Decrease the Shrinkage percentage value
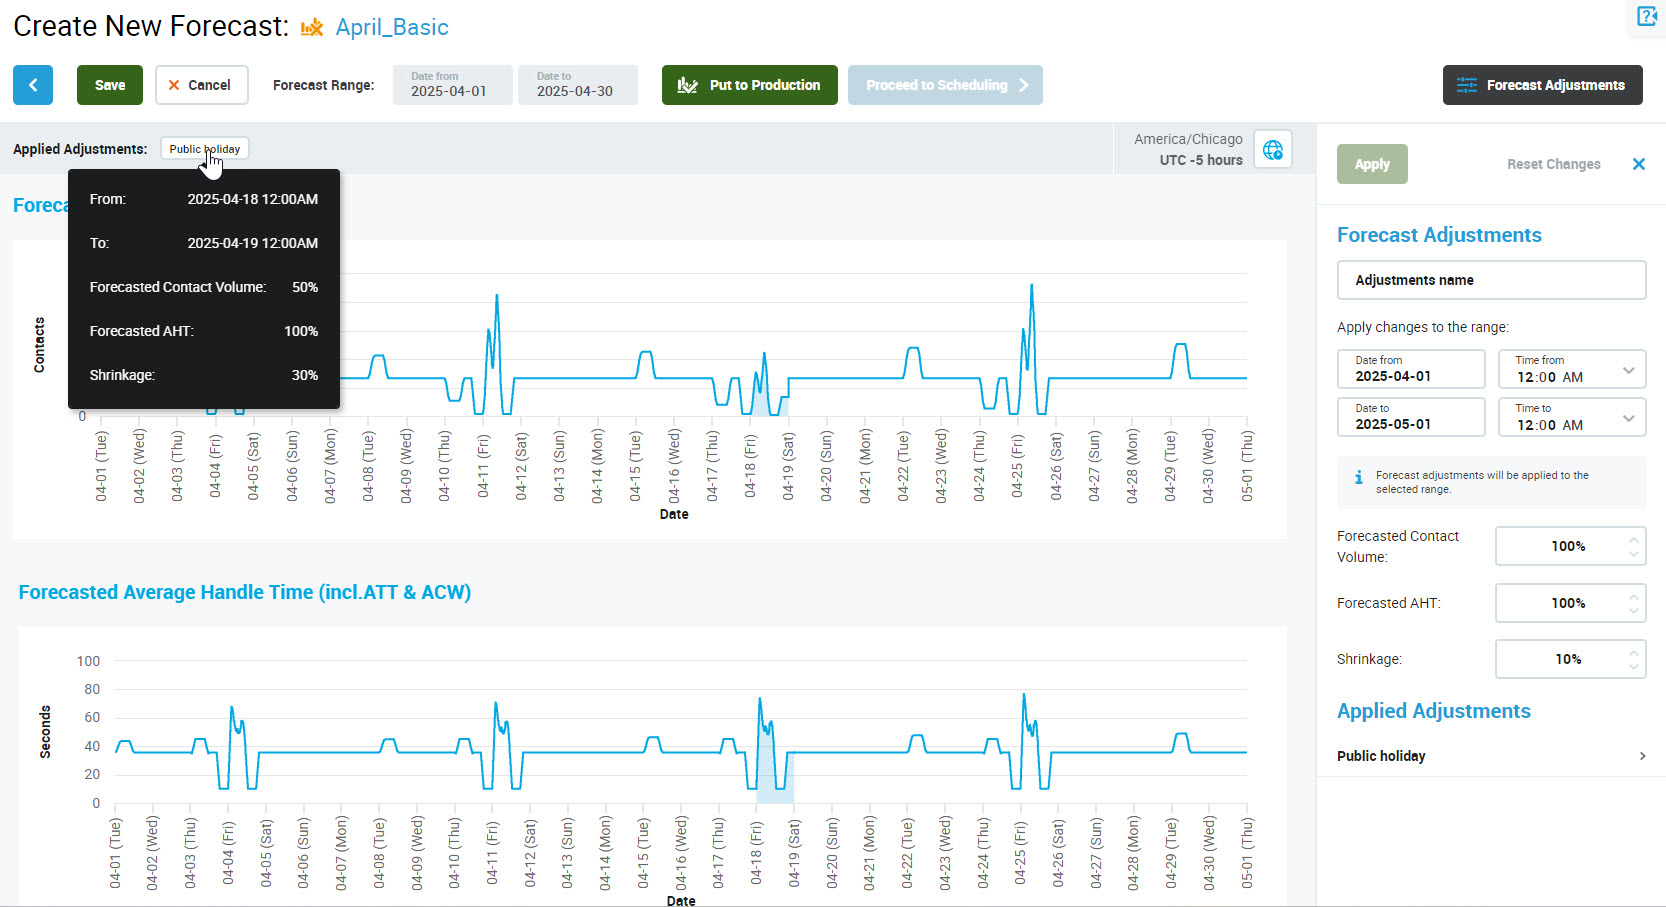 1633,666
